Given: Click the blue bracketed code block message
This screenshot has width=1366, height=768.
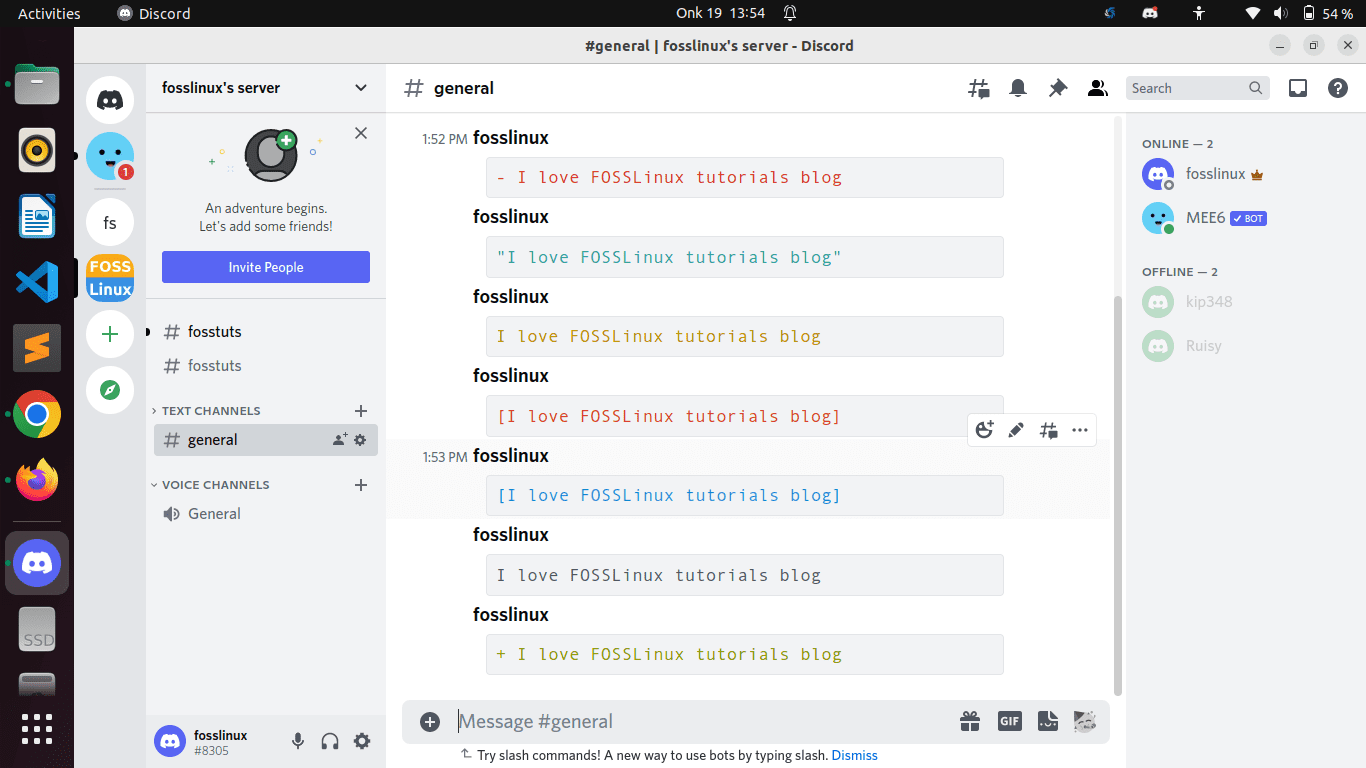Looking at the screenshot, I should [x=744, y=495].
